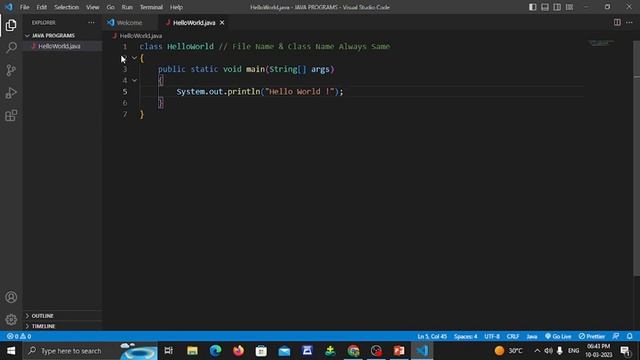This screenshot has height=360, width=640.
Task: Open the Terminal menu
Action: pyautogui.click(x=151, y=7)
